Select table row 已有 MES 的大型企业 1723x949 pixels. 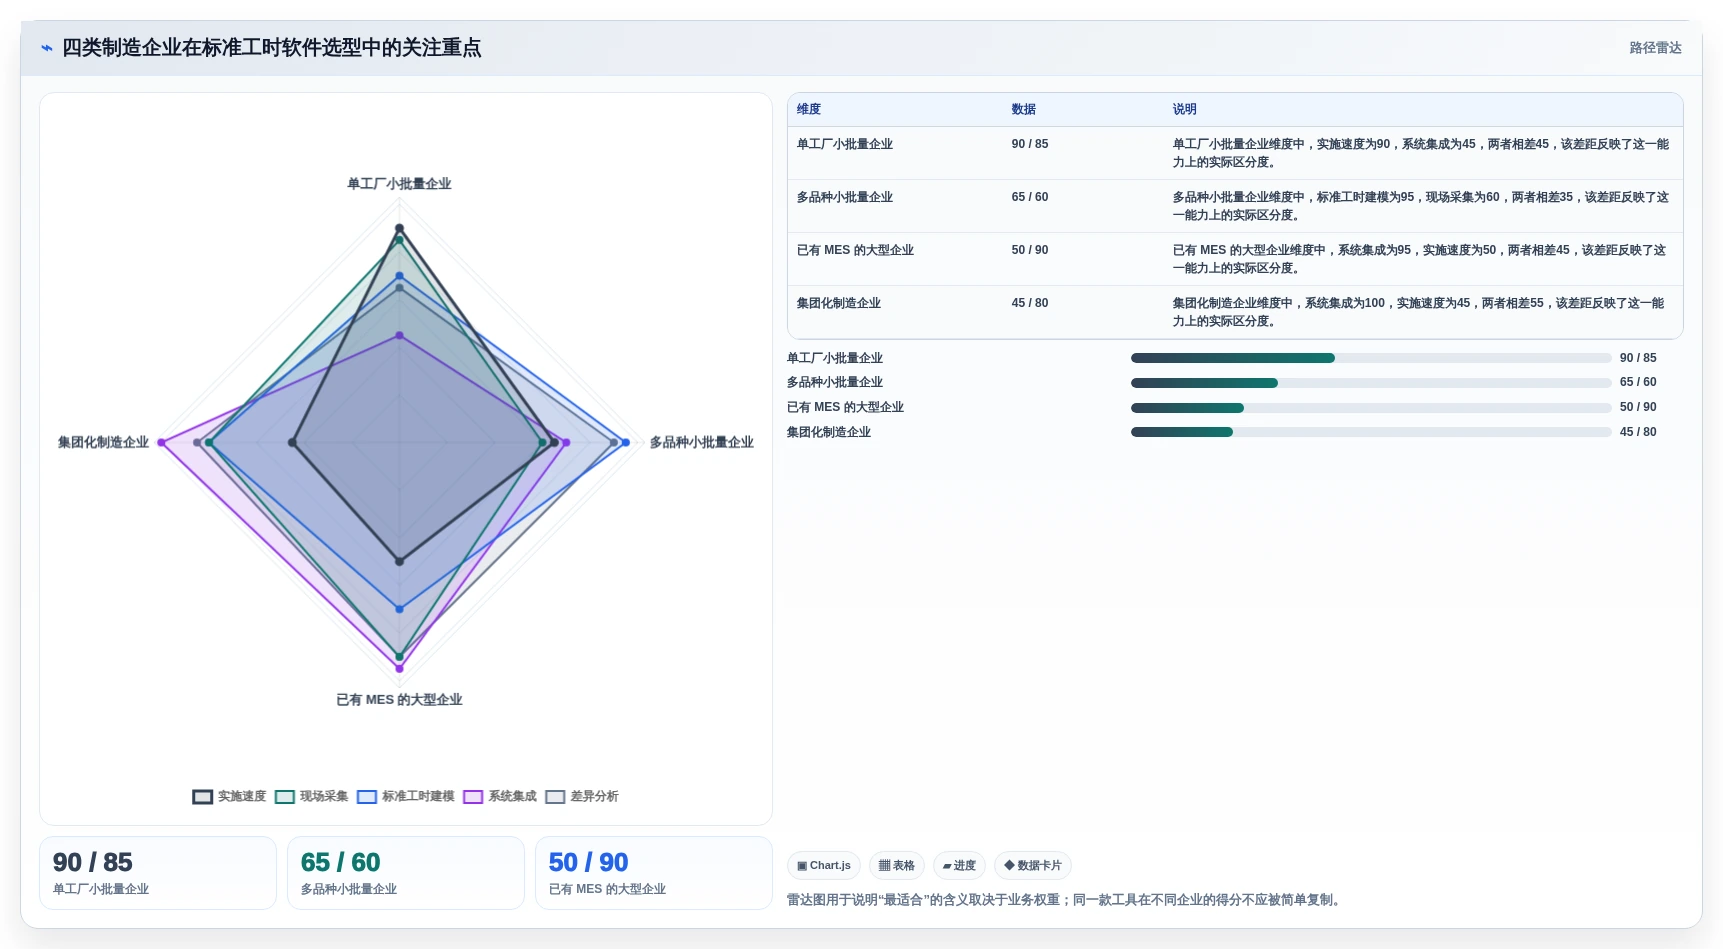tap(1235, 259)
